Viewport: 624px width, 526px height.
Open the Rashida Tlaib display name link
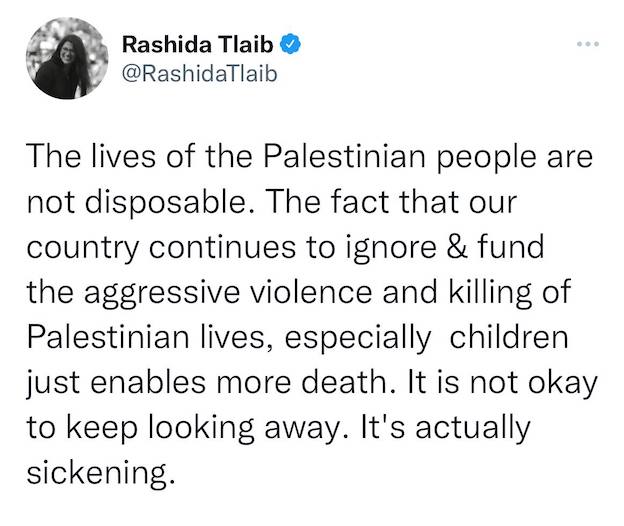pos(197,44)
